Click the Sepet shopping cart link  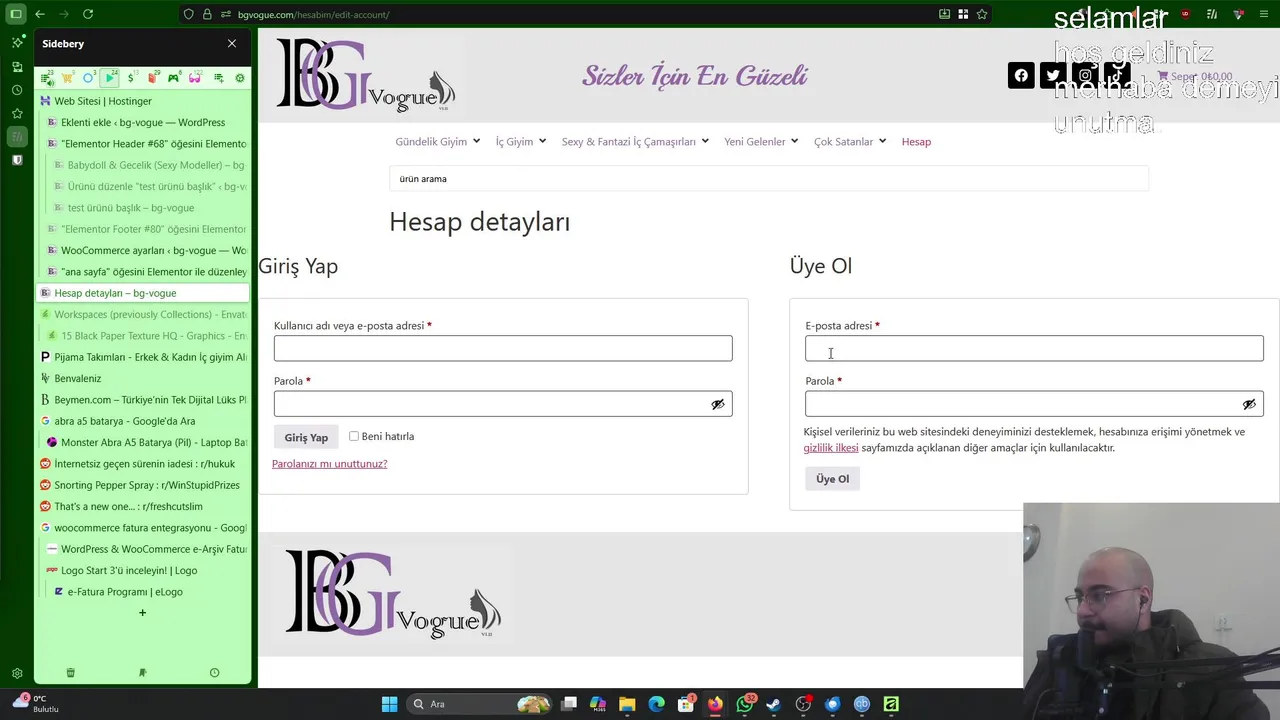pos(1195,76)
